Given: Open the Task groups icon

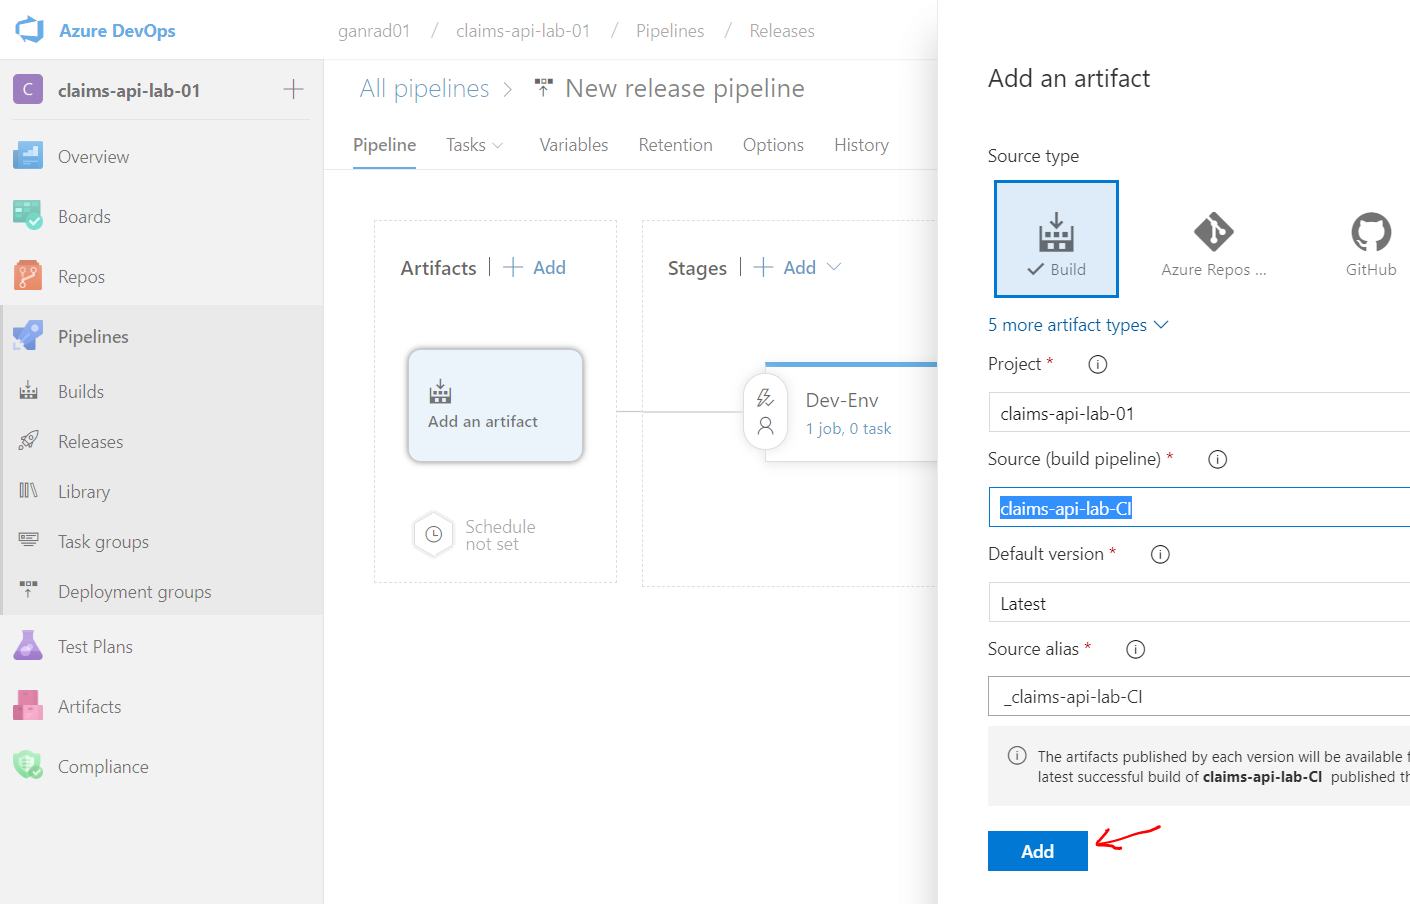Looking at the screenshot, I should pyautogui.click(x=29, y=541).
